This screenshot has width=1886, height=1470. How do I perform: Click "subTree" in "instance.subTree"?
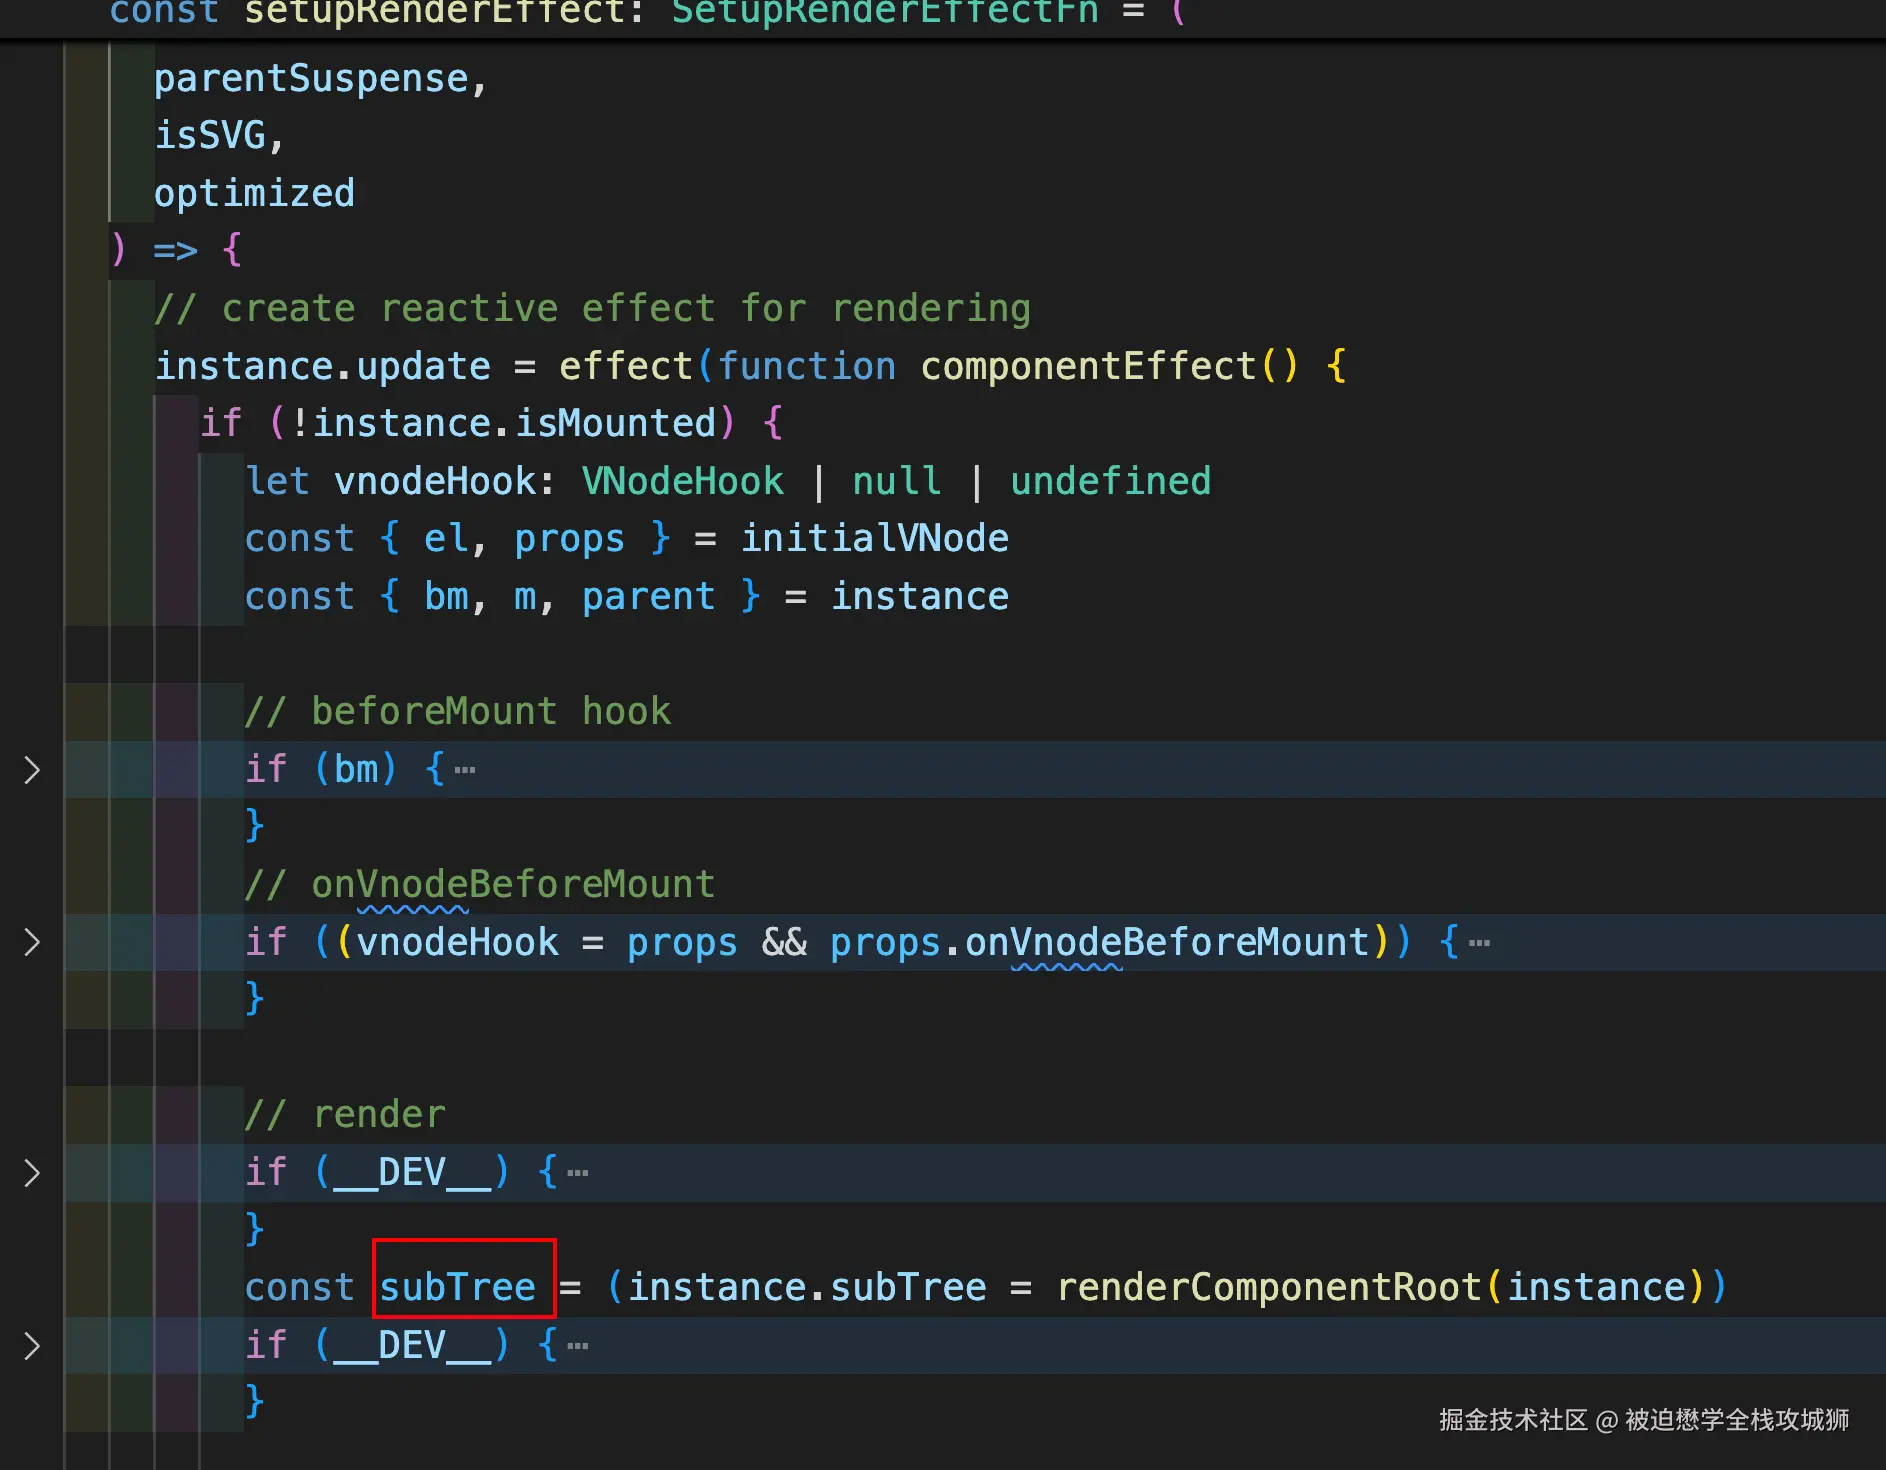tap(908, 1288)
